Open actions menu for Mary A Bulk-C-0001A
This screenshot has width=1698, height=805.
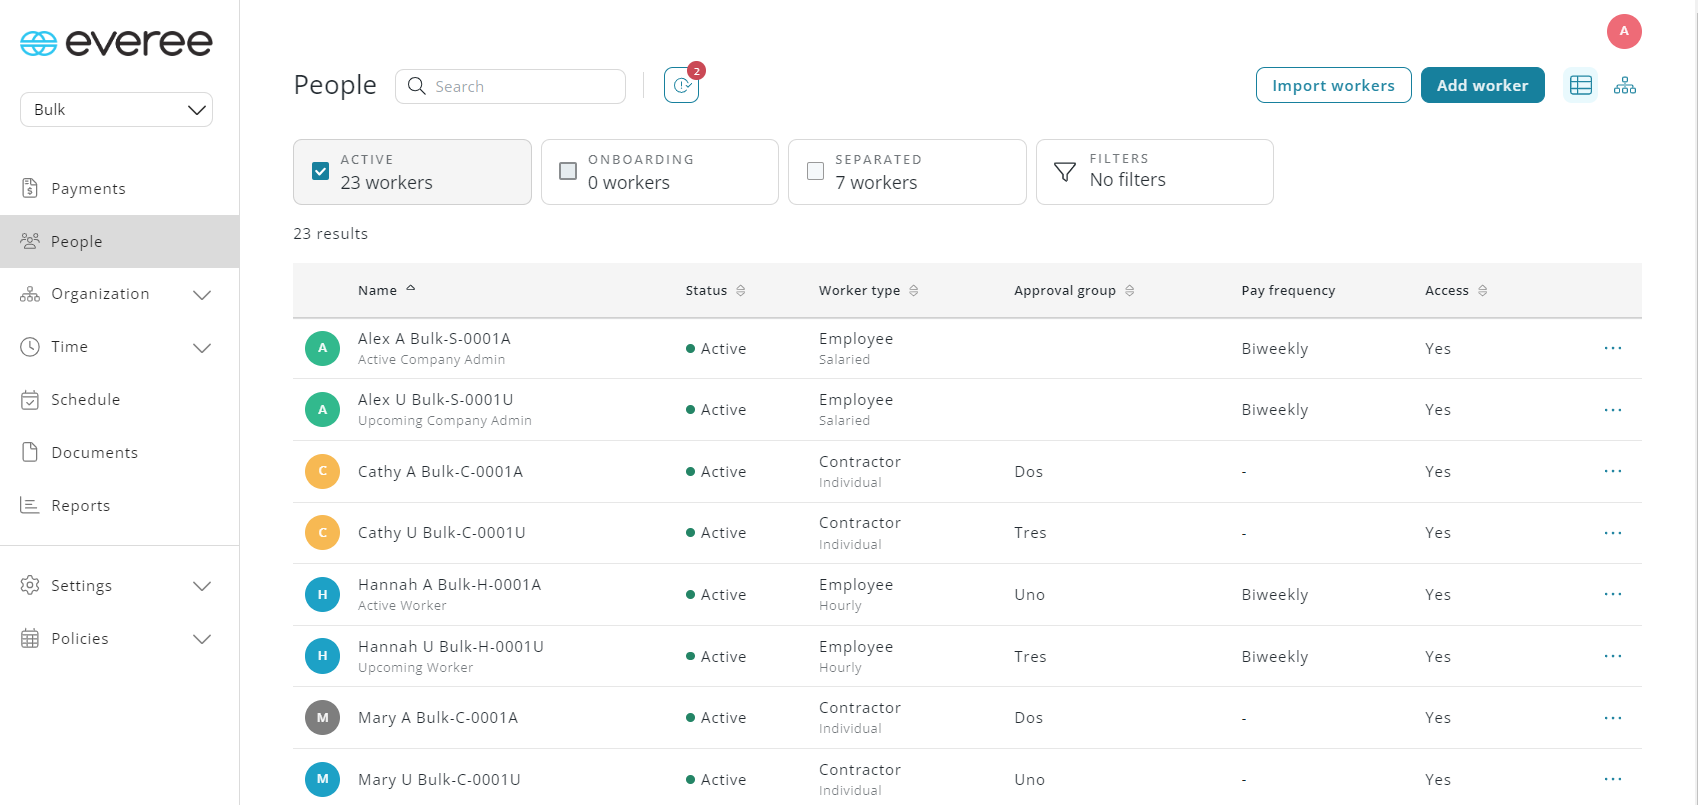[1613, 718]
